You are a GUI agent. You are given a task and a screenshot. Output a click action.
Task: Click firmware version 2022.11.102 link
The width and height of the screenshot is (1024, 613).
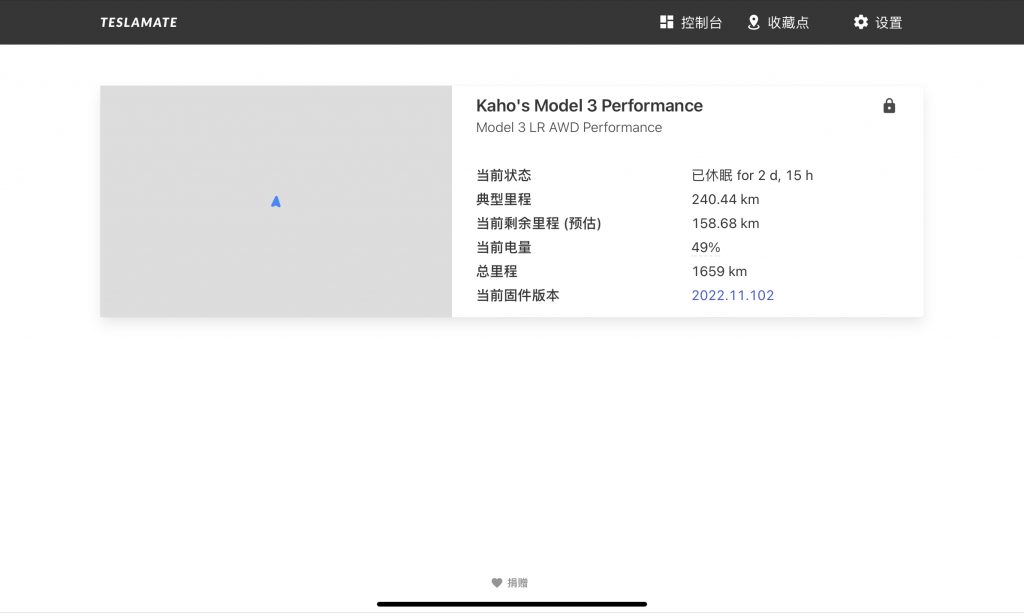point(732,295)
